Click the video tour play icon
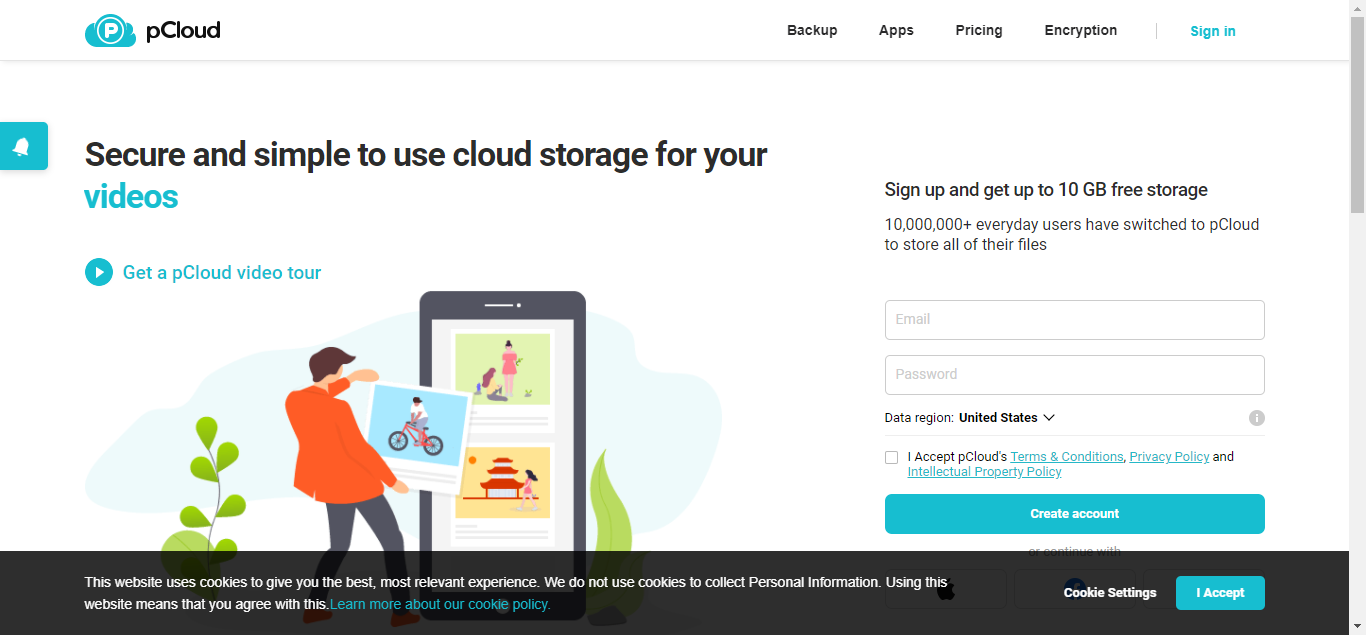 click(x=99, y=272)
